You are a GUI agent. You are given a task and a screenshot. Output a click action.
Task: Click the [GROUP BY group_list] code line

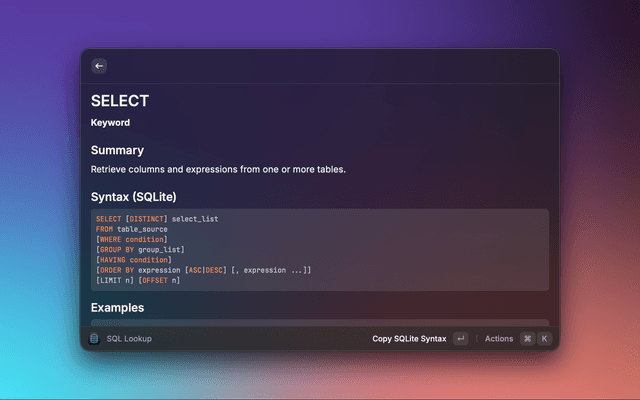tap(140, 249)
